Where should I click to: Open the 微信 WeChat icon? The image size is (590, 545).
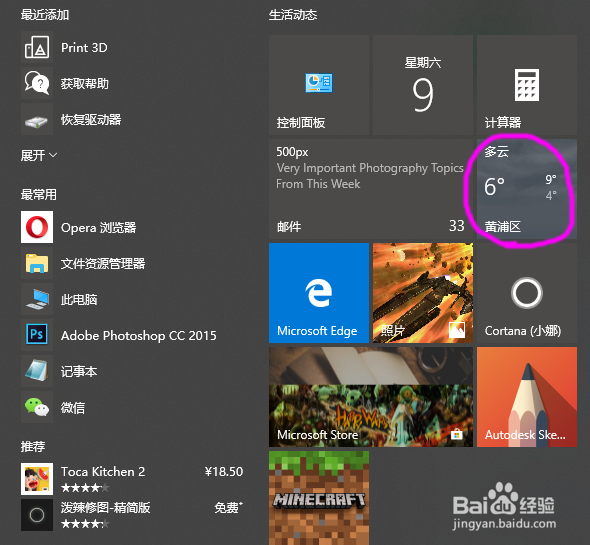point(37,407)
